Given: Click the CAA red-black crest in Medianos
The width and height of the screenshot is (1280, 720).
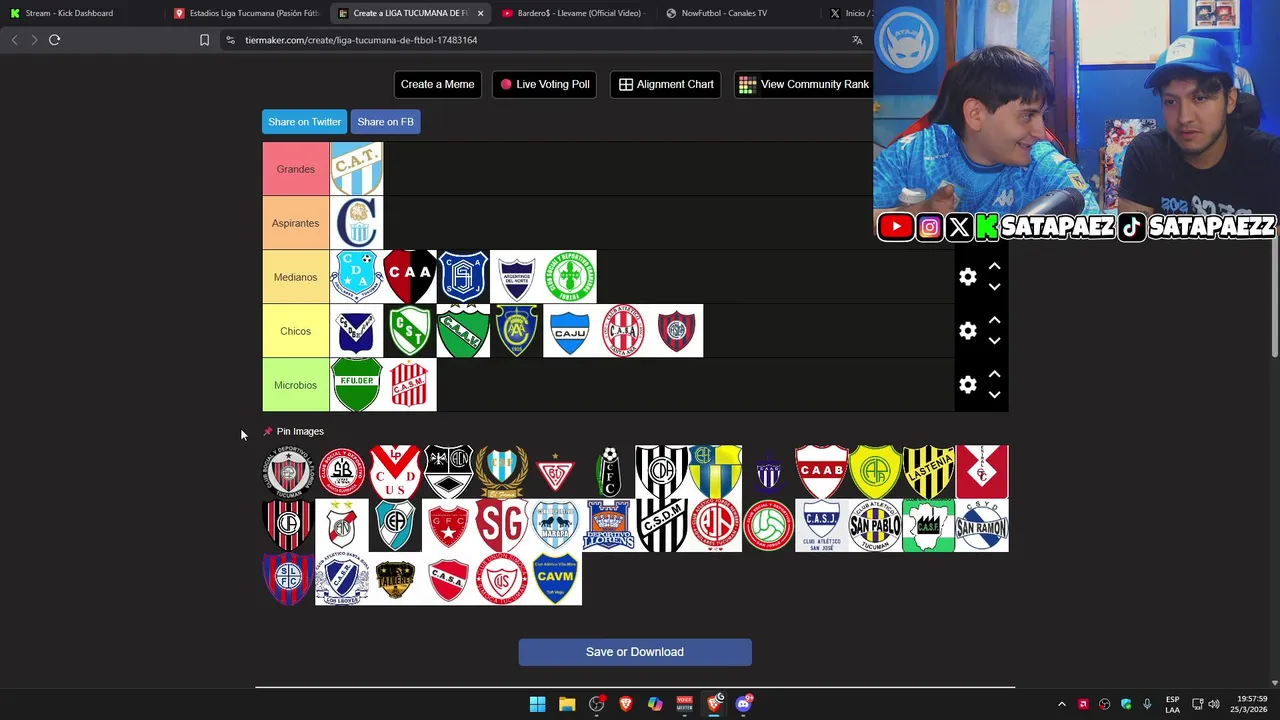Looking at the screenshot, I should [410, 277].
